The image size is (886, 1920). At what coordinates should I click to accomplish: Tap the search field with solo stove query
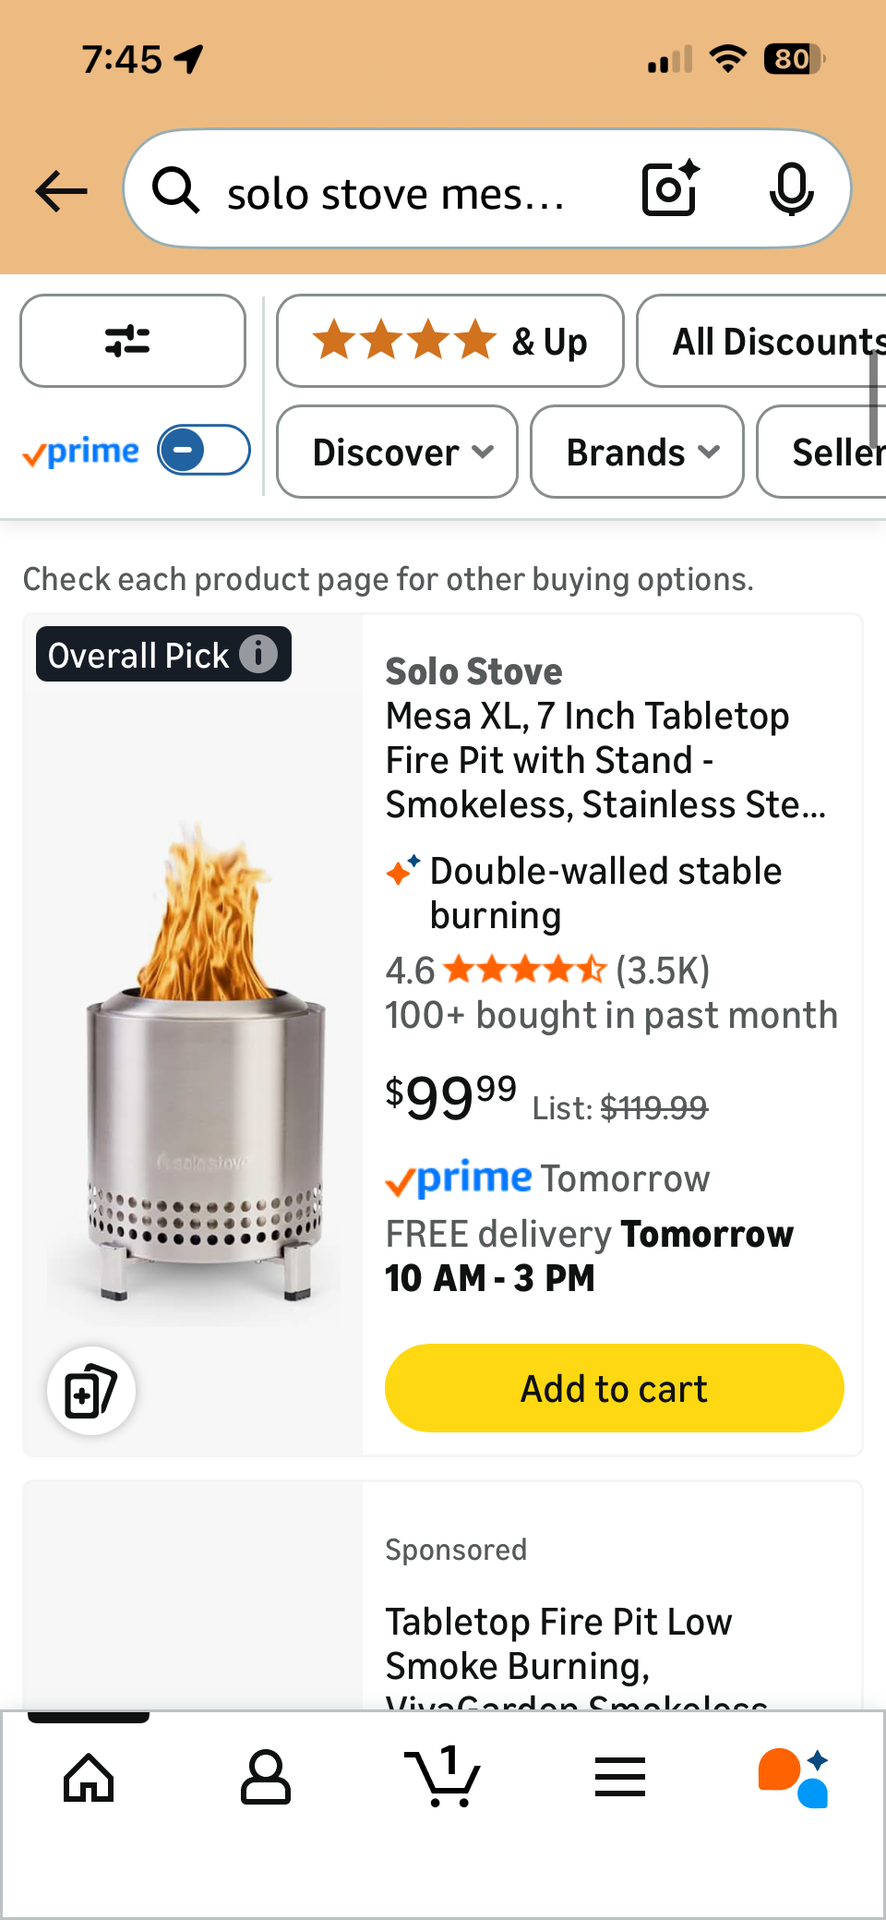[x=400, y=190]
